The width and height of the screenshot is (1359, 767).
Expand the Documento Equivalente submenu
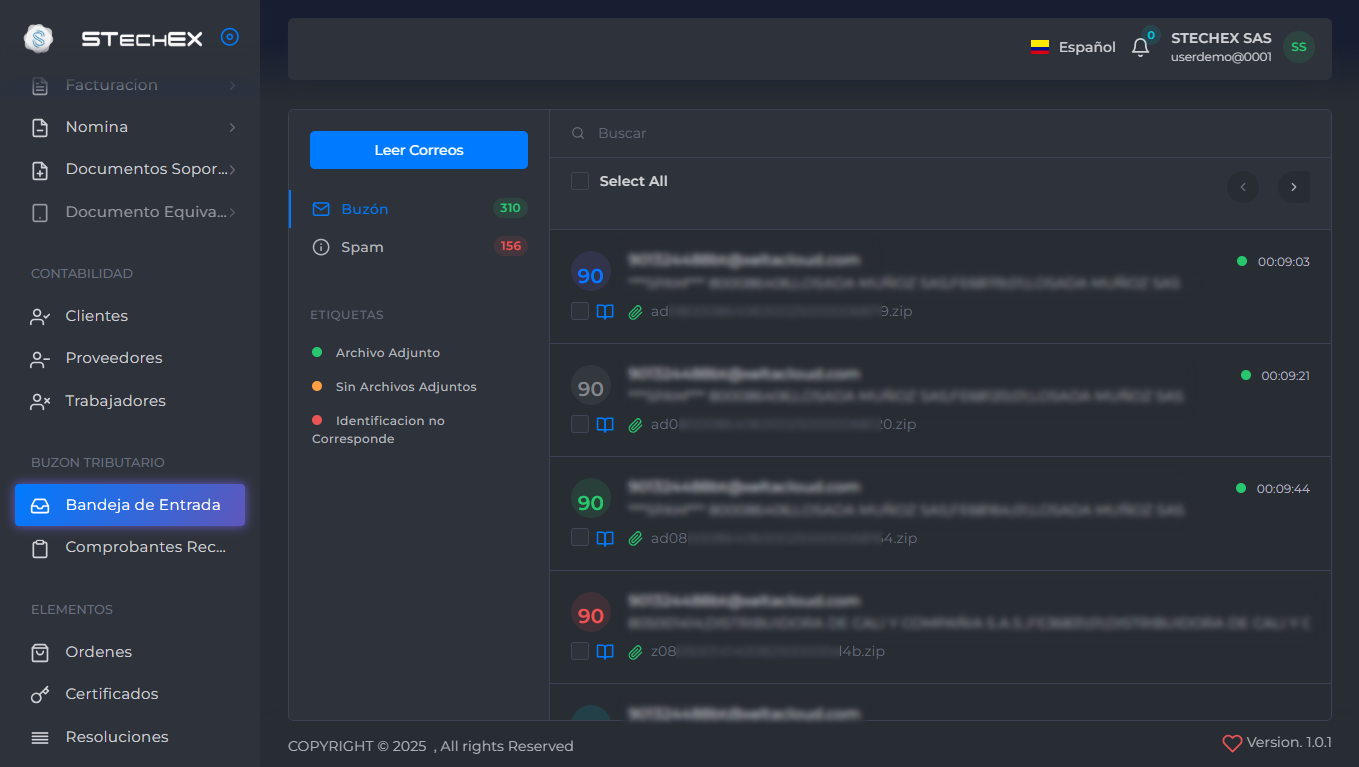coord(232,212)
